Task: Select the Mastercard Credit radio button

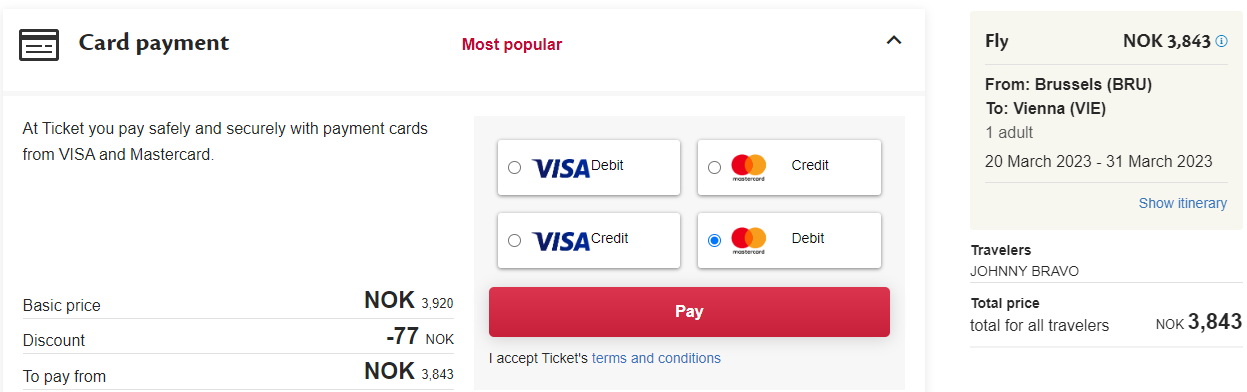Action: 714,167
